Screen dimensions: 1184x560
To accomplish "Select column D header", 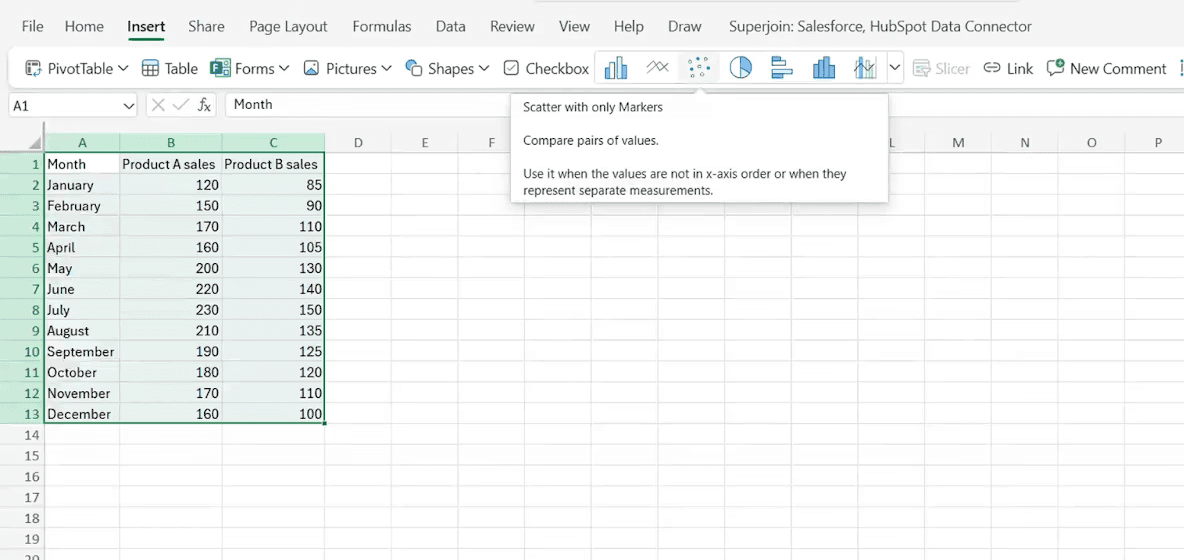I will pyautogui.click(x=358, y=143).
